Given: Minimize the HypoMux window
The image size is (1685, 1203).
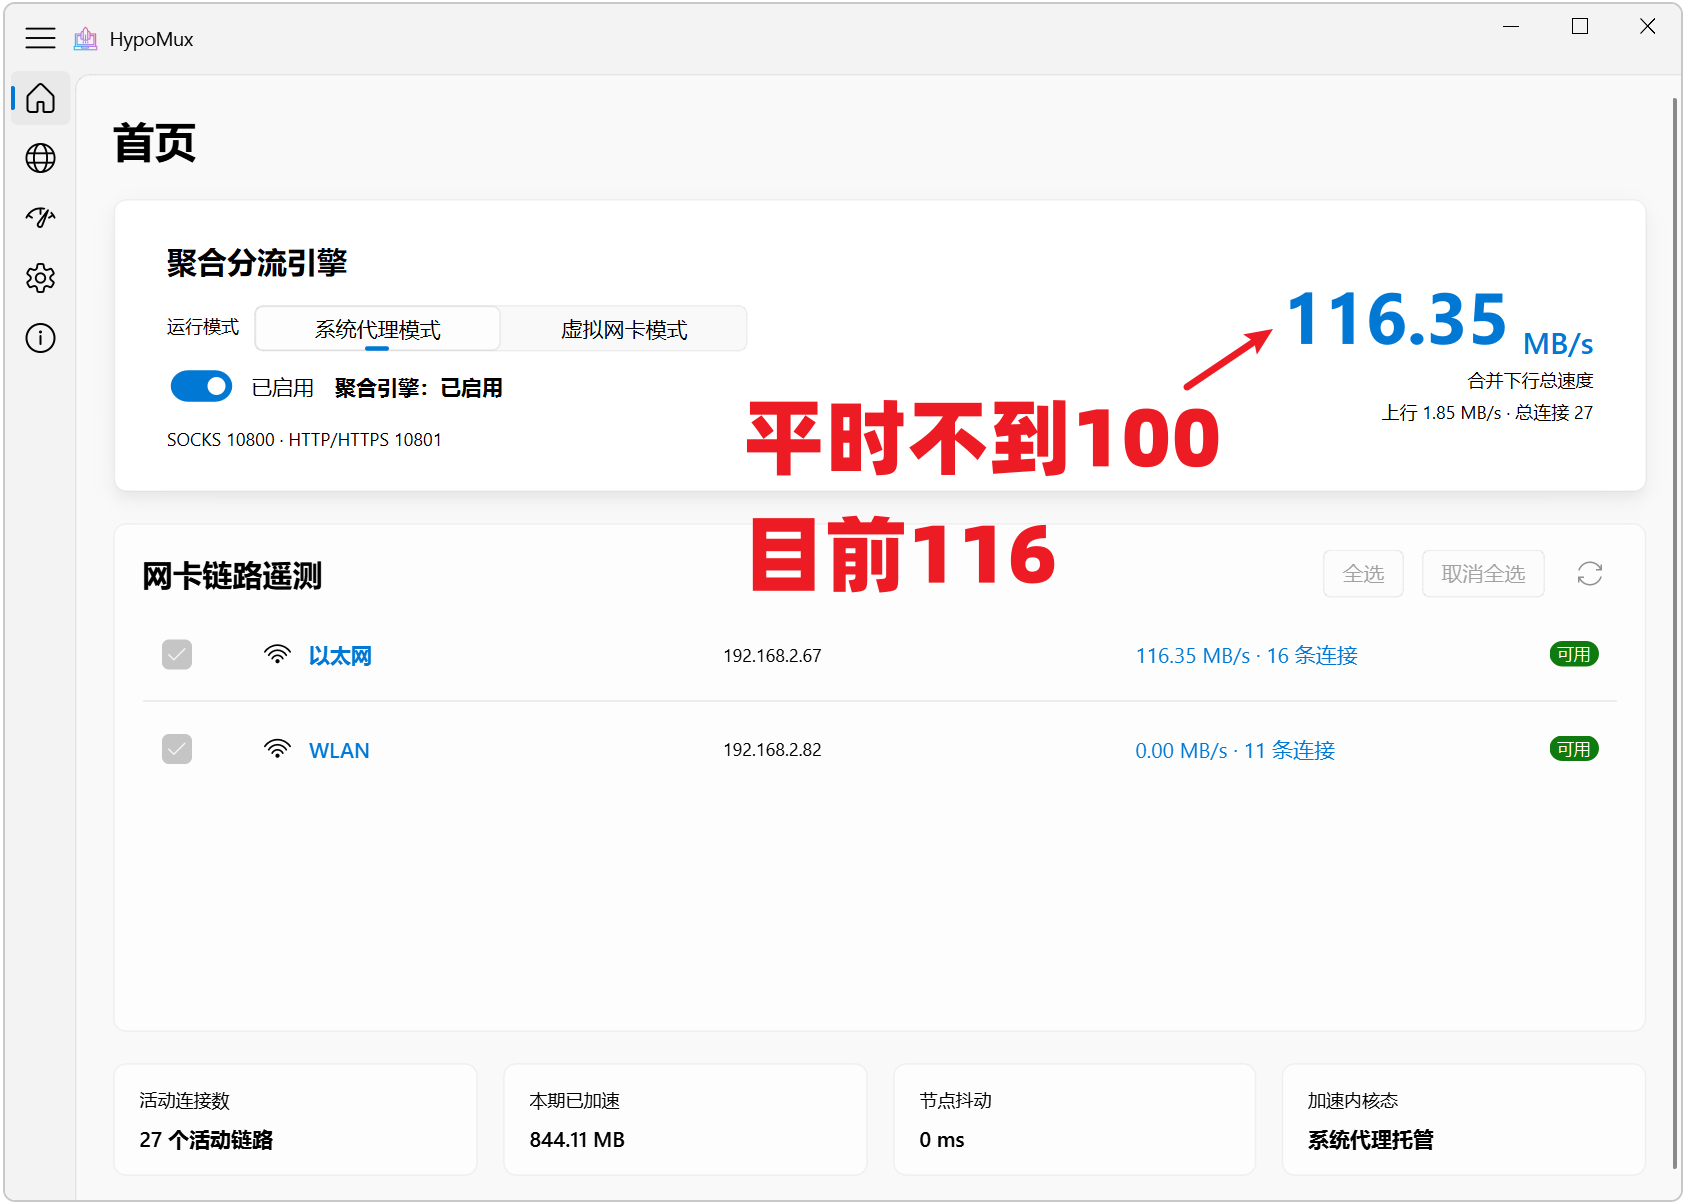Looking at the screenshot, I should [1511, 26].
